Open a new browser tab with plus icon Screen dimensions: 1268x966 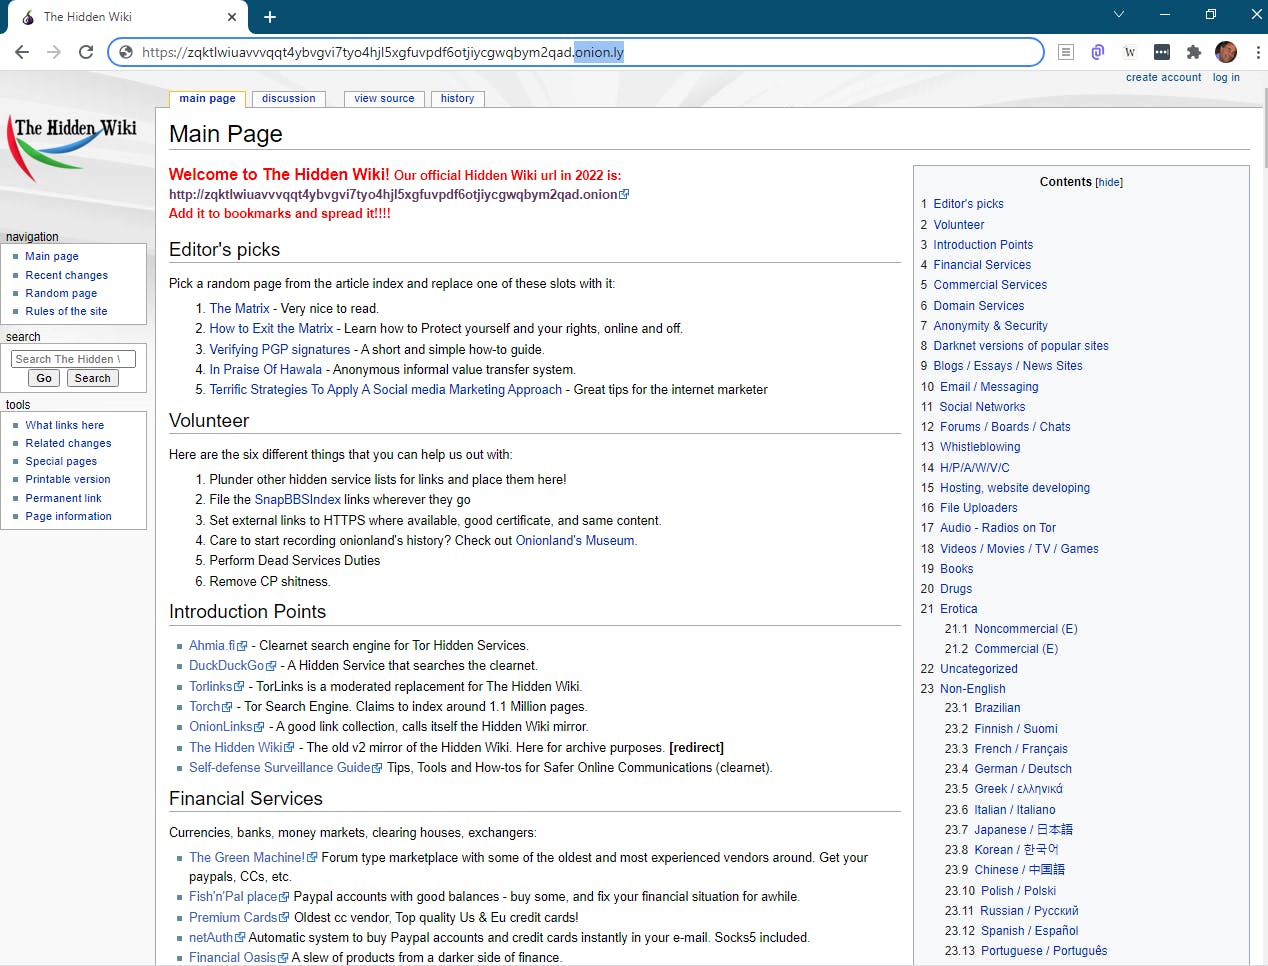(270, 17)
